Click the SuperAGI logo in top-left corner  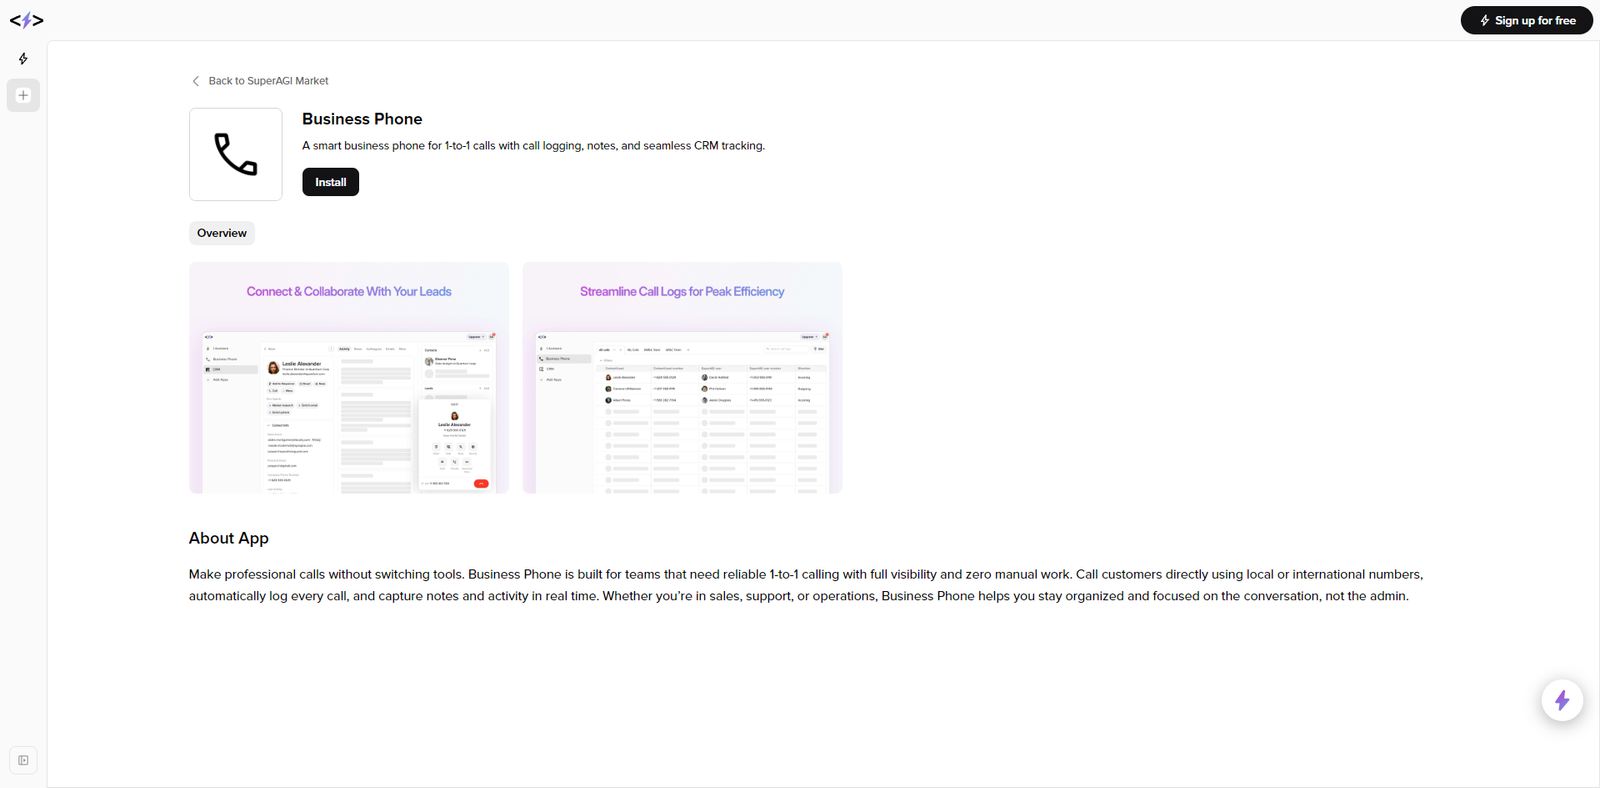coord(26,20)
